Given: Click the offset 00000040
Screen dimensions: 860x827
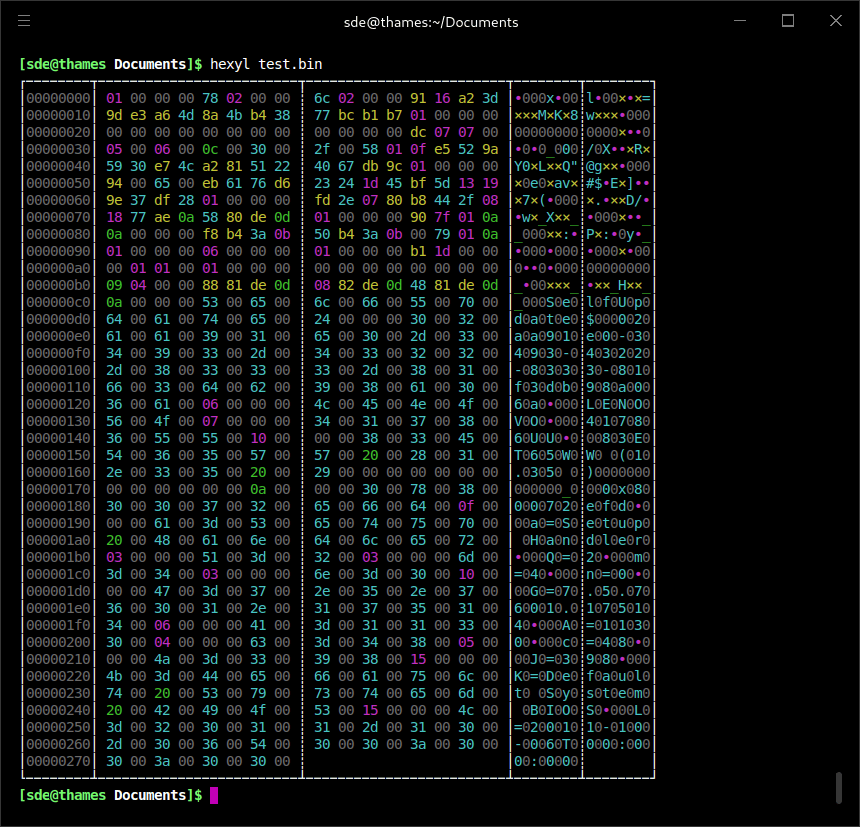Looking at the screenshot, I should [x=58, y=166].
